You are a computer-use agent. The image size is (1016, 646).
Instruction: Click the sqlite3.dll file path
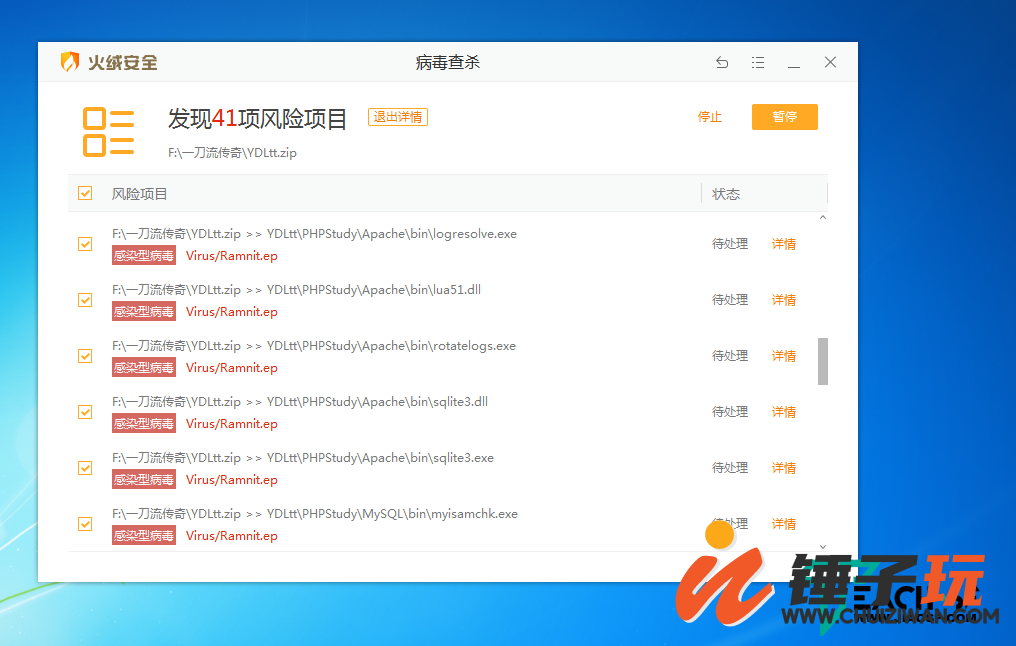click(300, 402)
